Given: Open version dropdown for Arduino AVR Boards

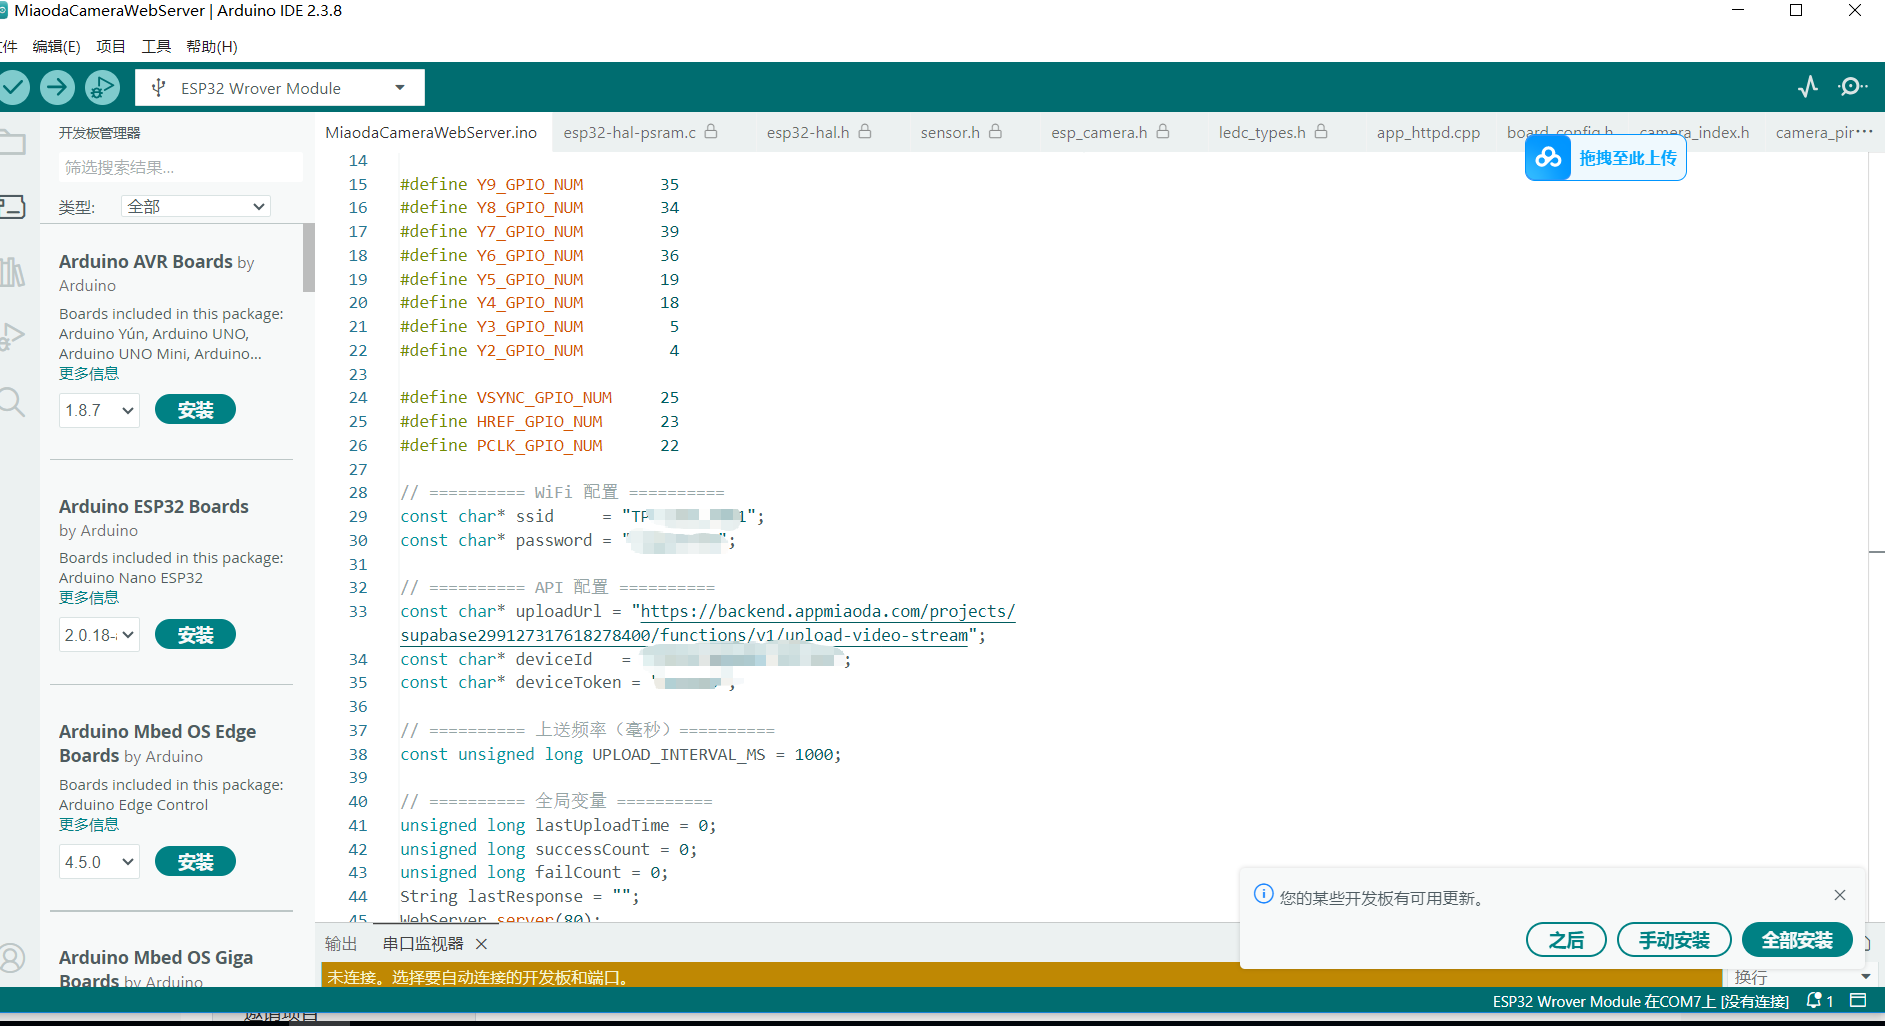Looking at the screenshot, I should coord(99,410).
